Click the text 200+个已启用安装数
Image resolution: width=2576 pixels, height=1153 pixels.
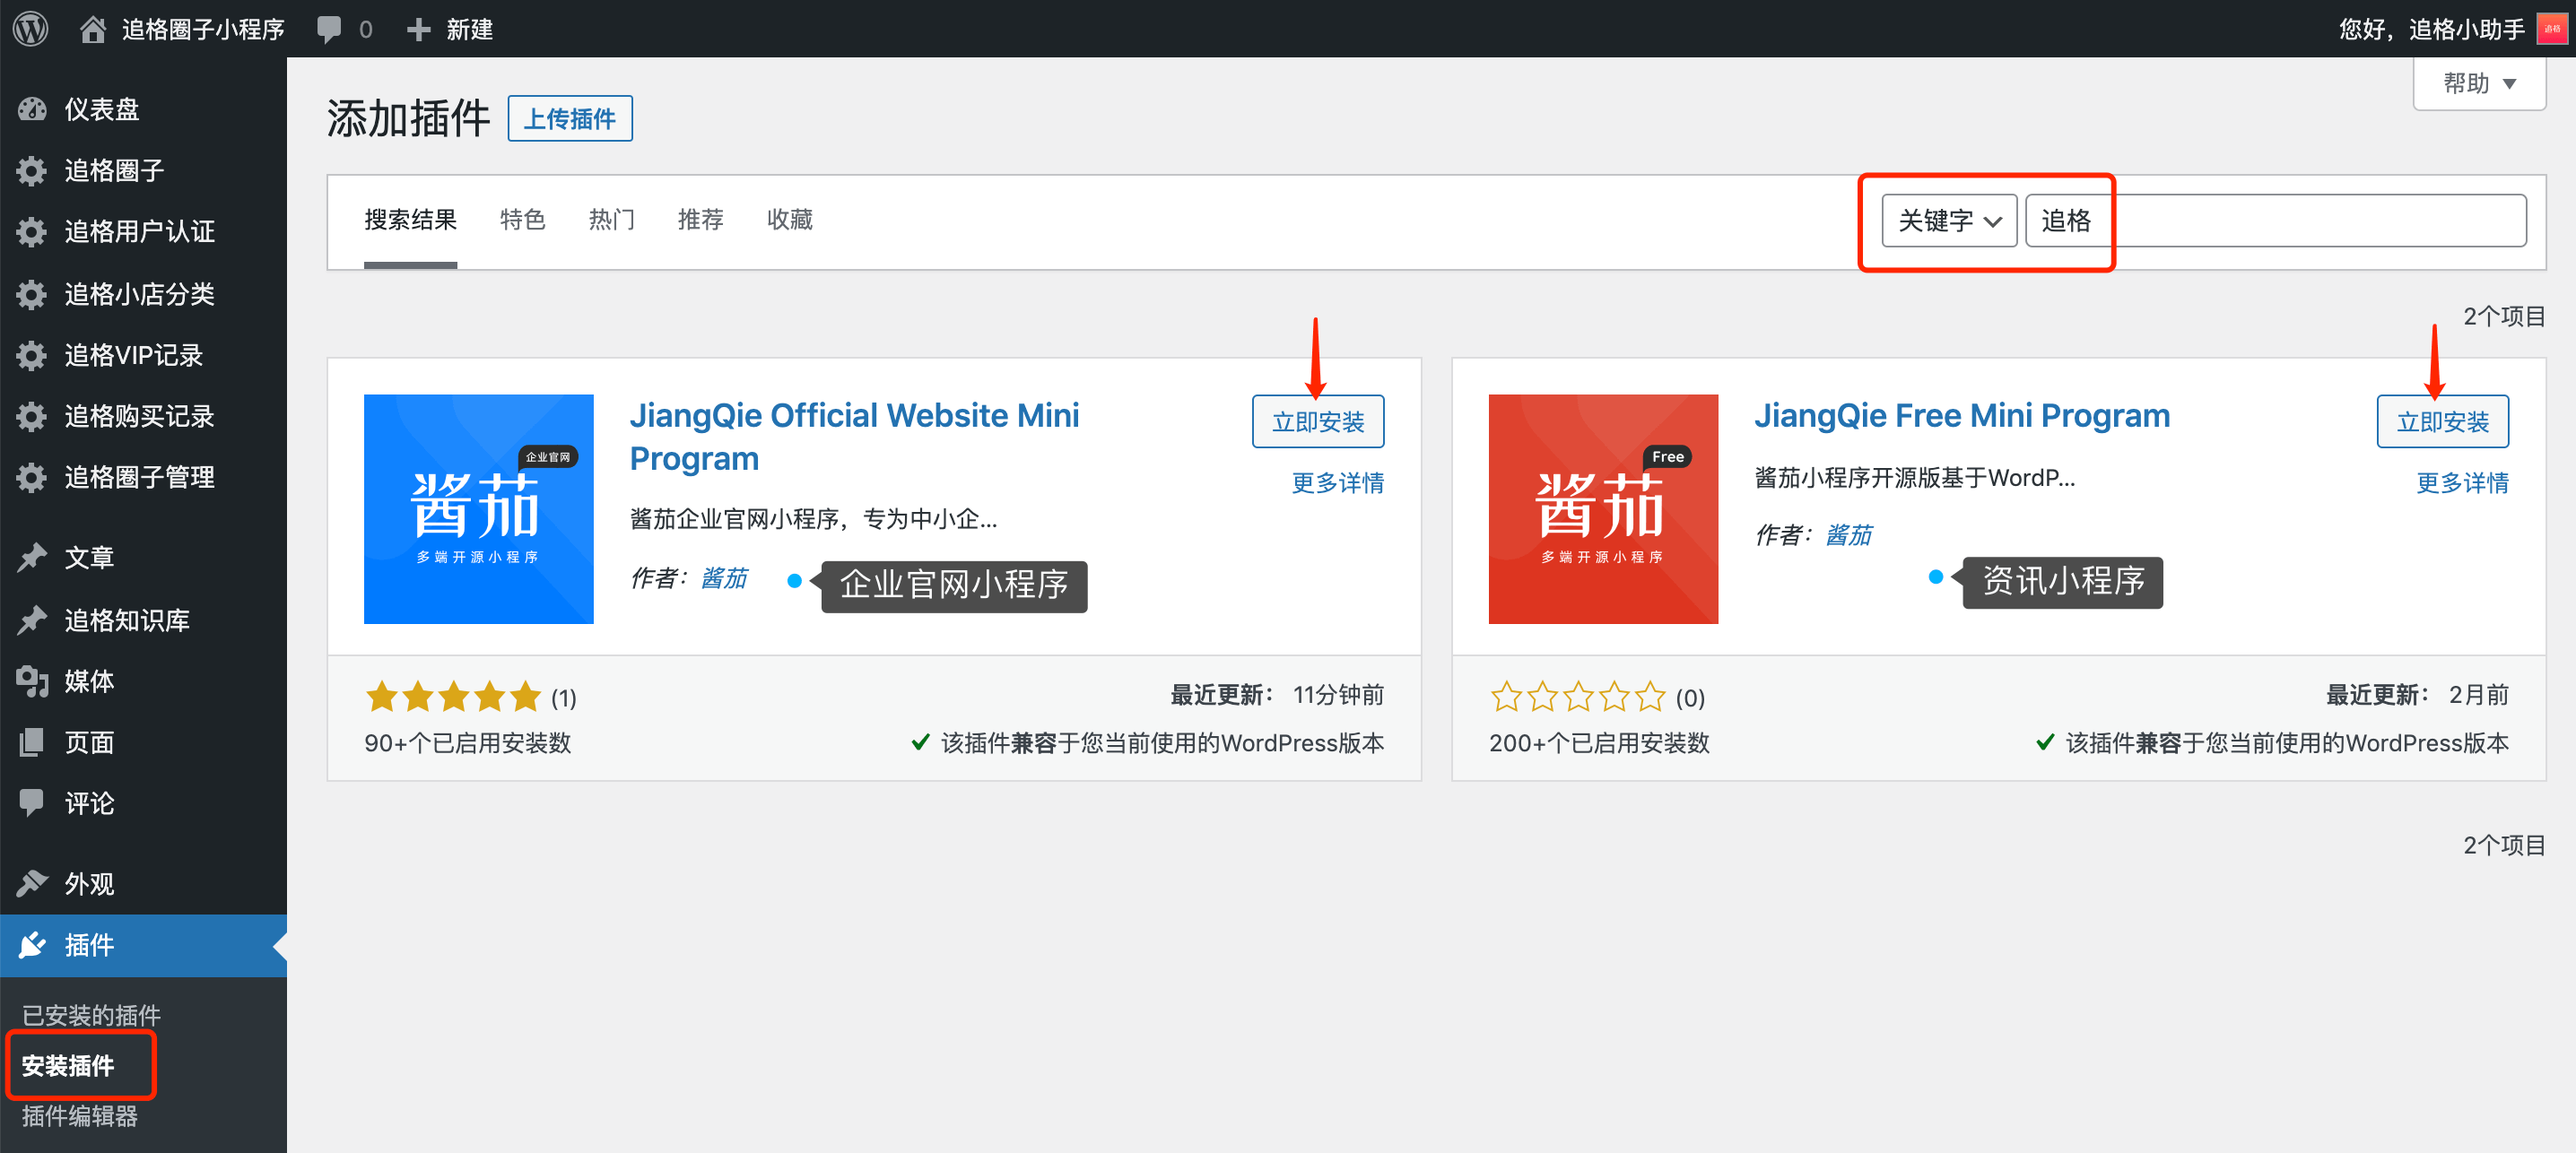(1599, 743)
